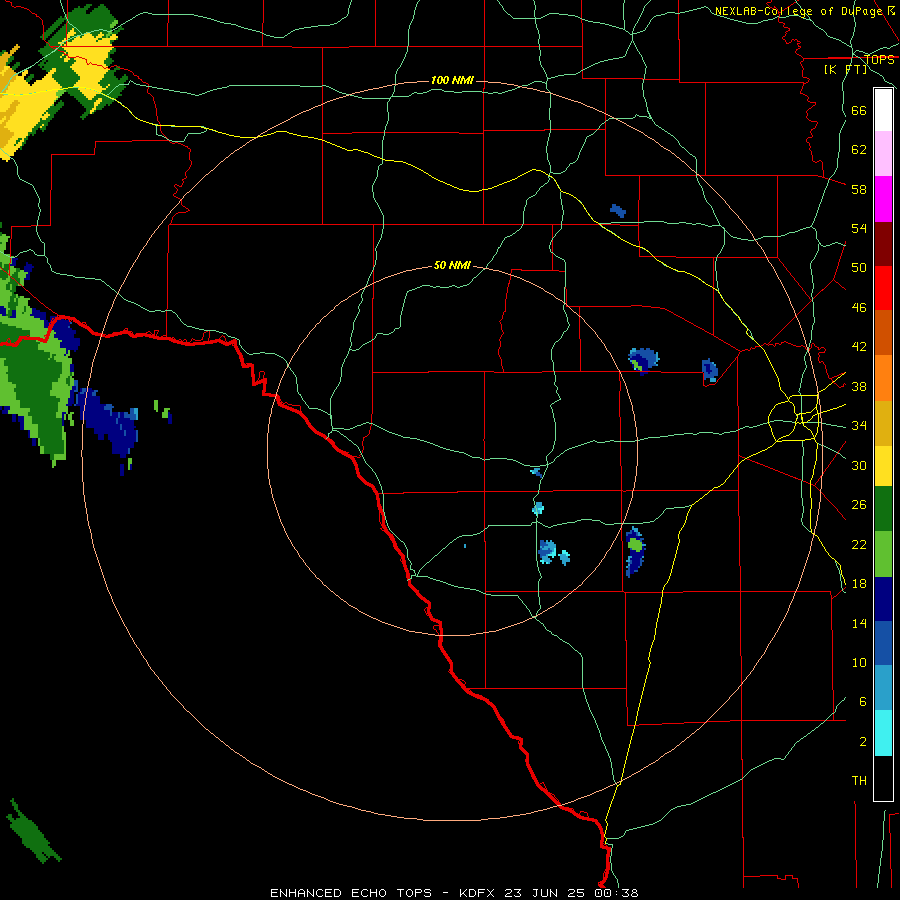Click the legend value "62"
900x900 pixels.
tap(859, 150)
